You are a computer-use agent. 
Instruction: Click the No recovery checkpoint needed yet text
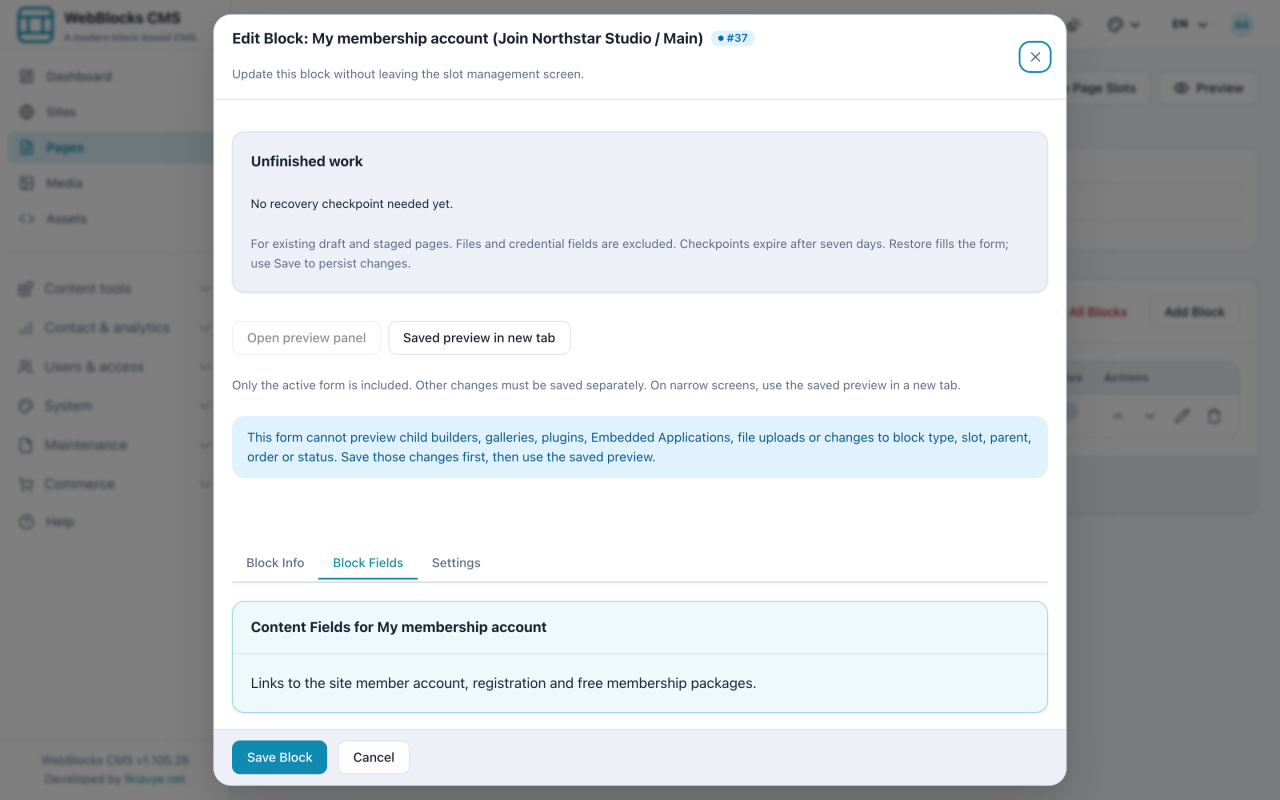[352, 204]
